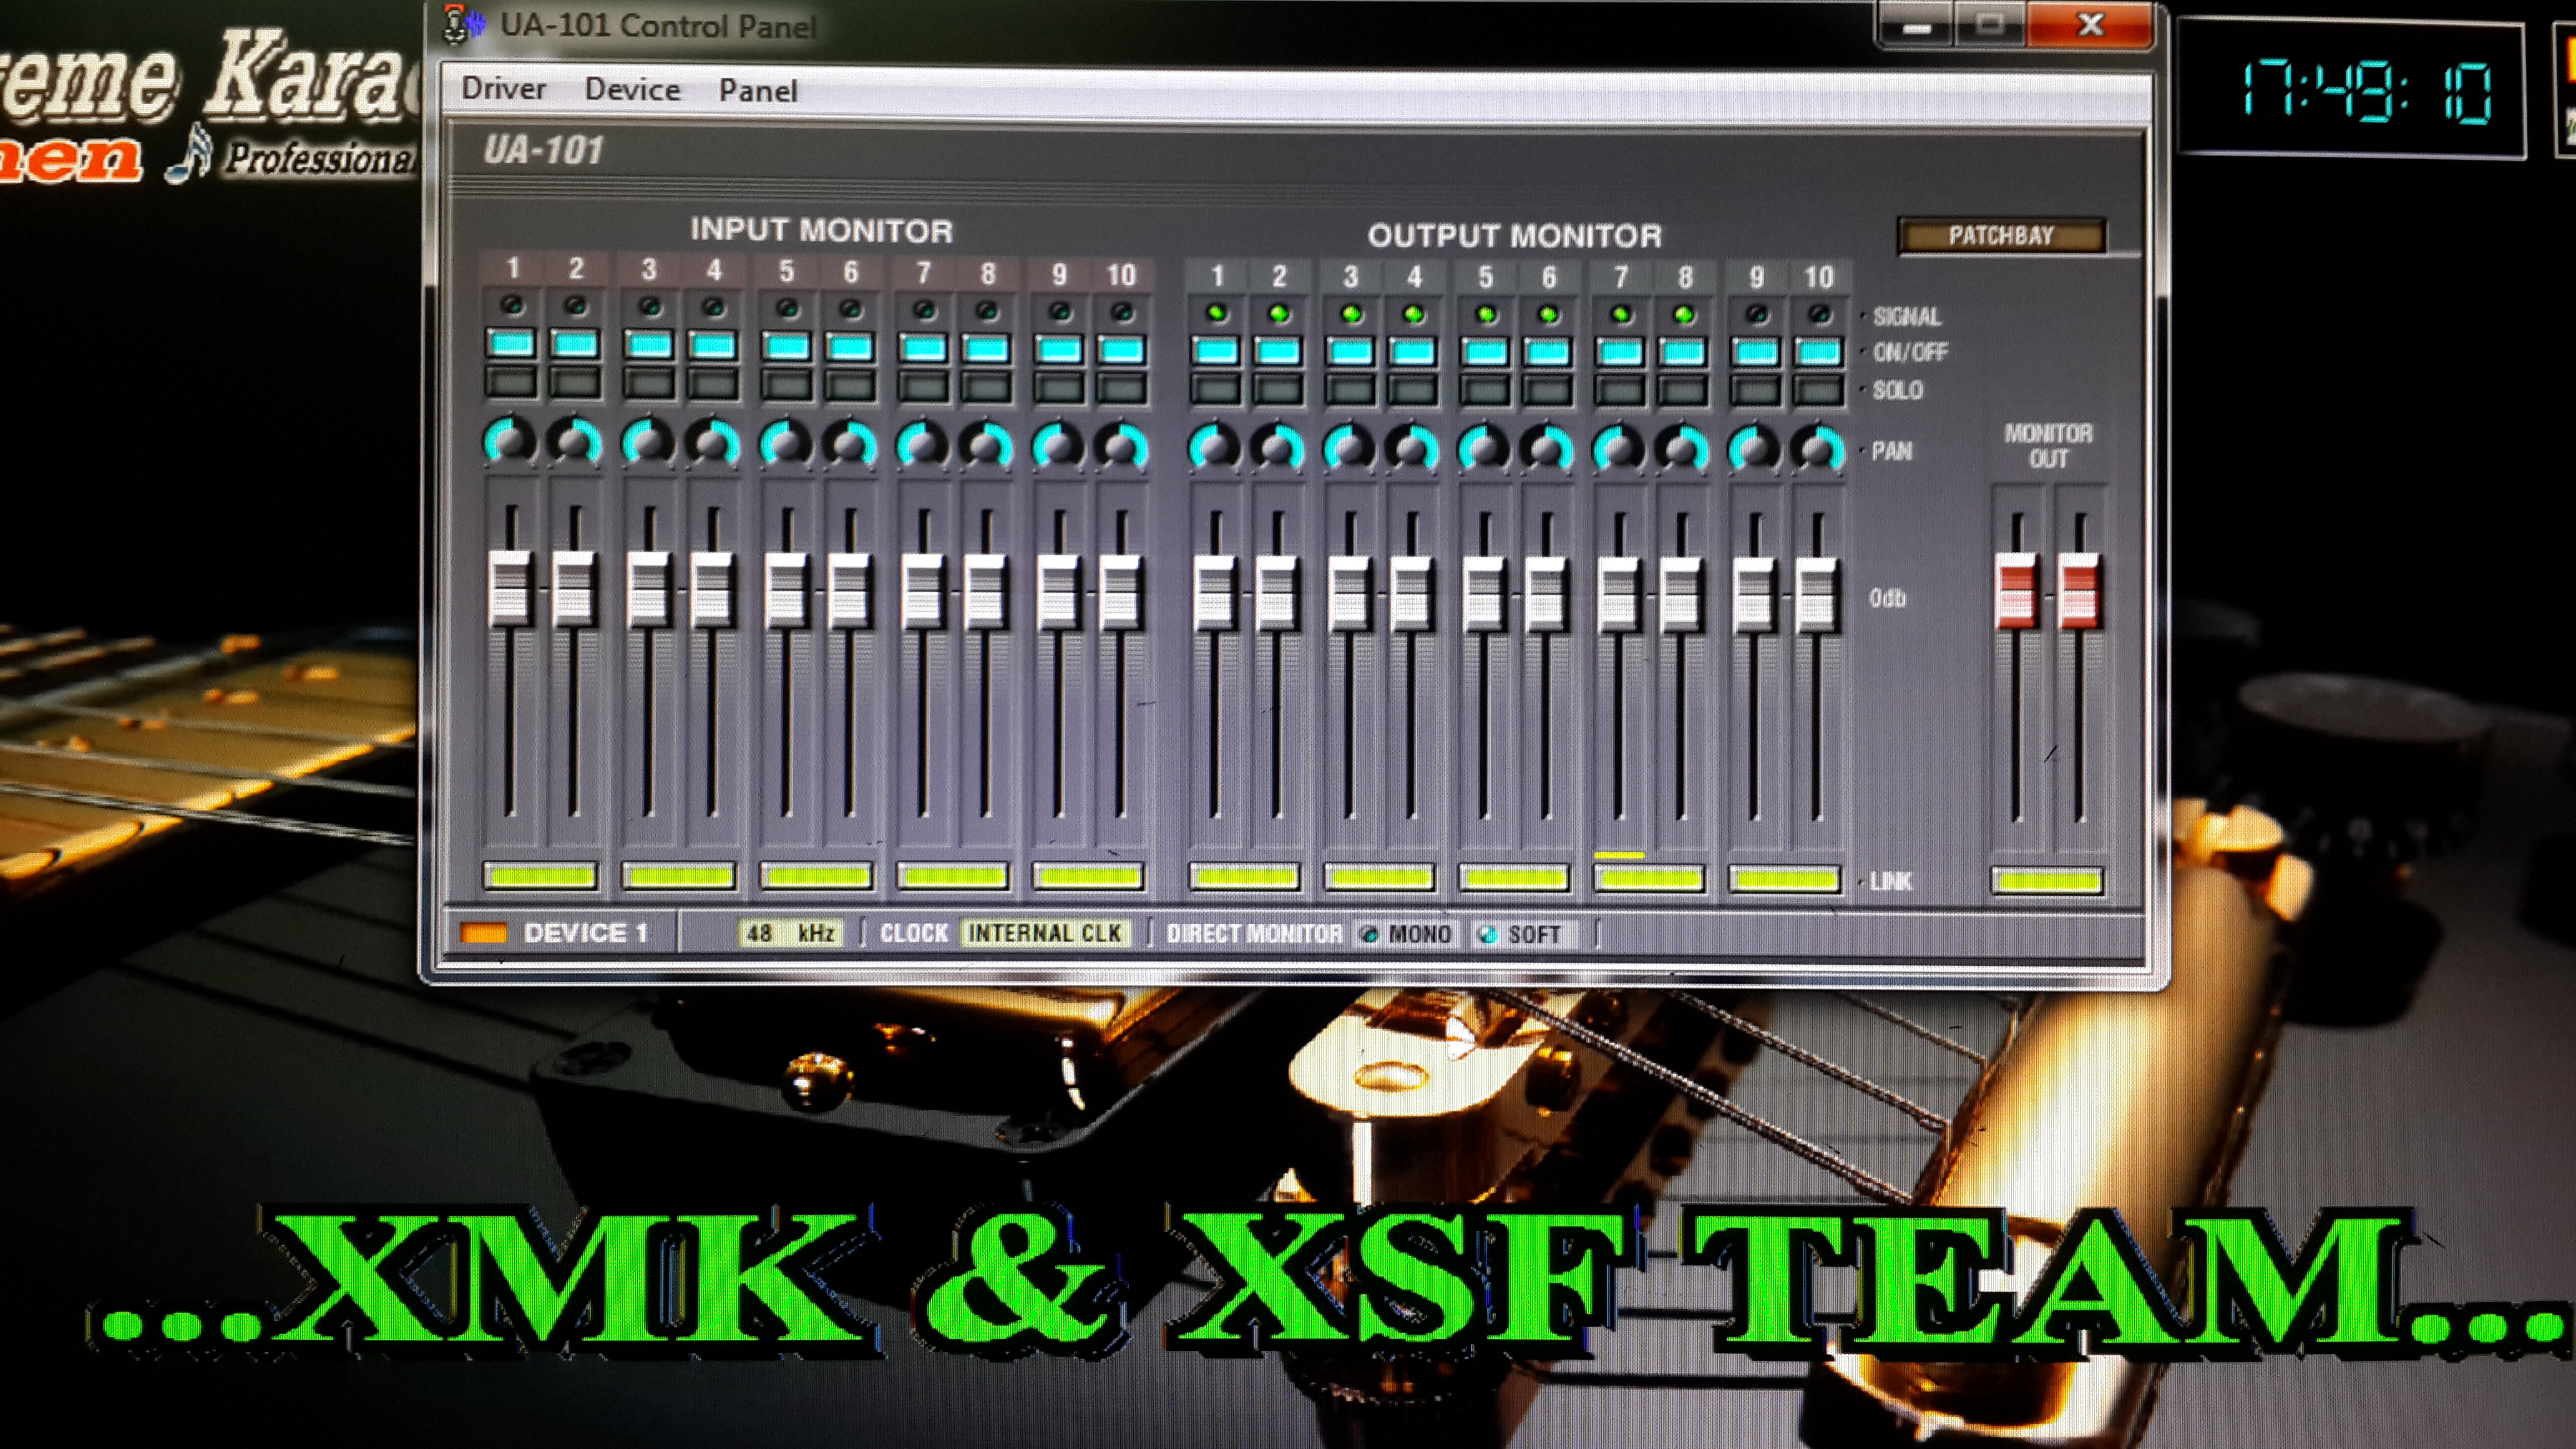The width and height of the screenshot is (2576, 1449).
Task: Click the PAN knob of Output channel 10
Action: (x=1818, y=450)
